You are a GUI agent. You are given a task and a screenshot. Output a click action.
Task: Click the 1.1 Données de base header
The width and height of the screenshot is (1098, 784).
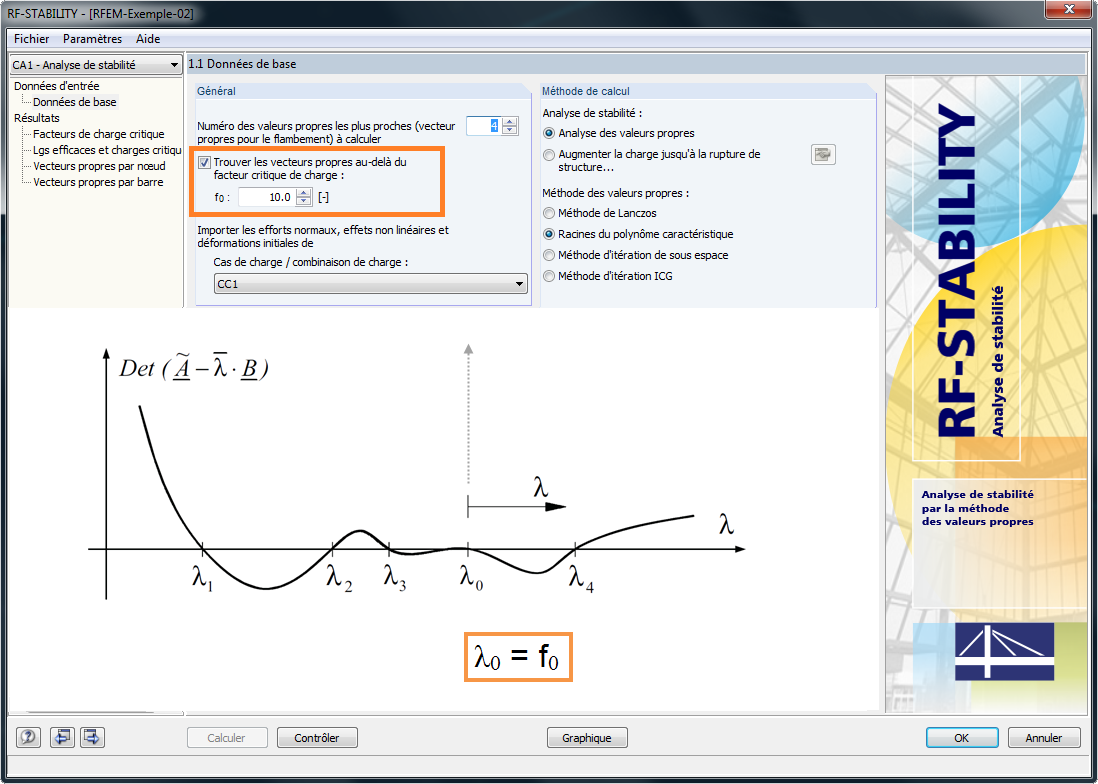(242, 64)
